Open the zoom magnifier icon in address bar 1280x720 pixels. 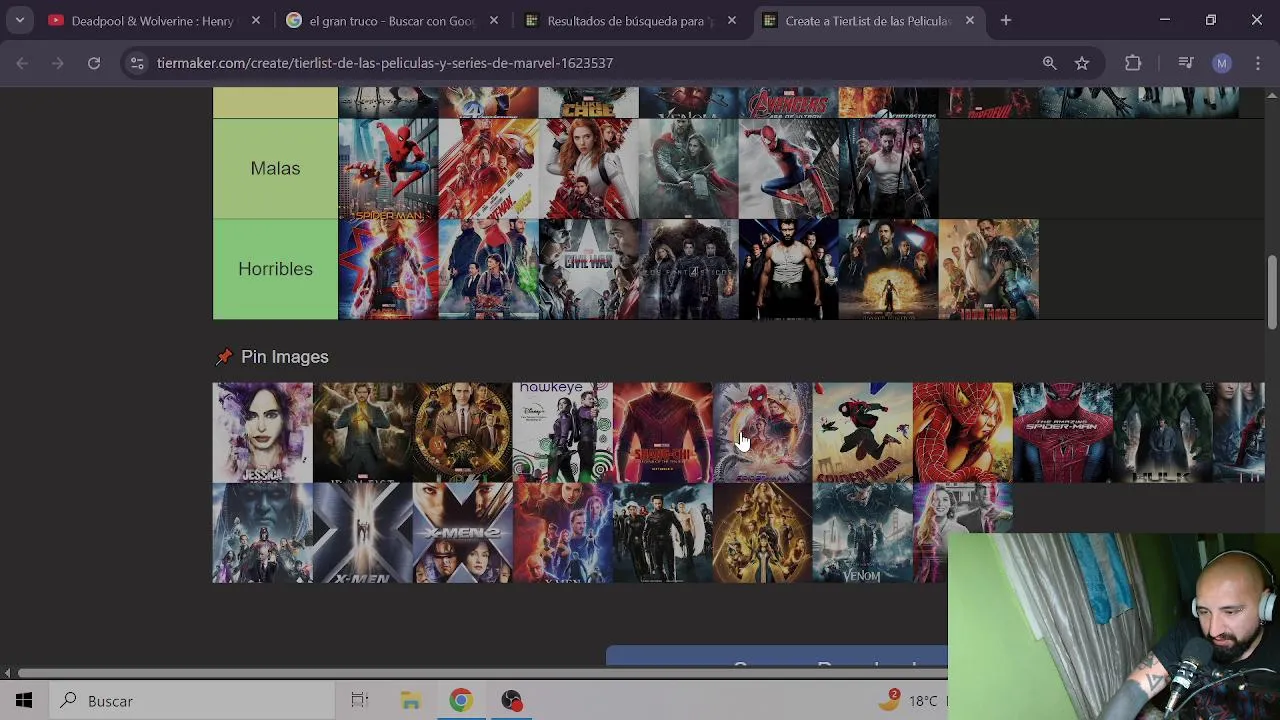click(x=1049, y=63)
